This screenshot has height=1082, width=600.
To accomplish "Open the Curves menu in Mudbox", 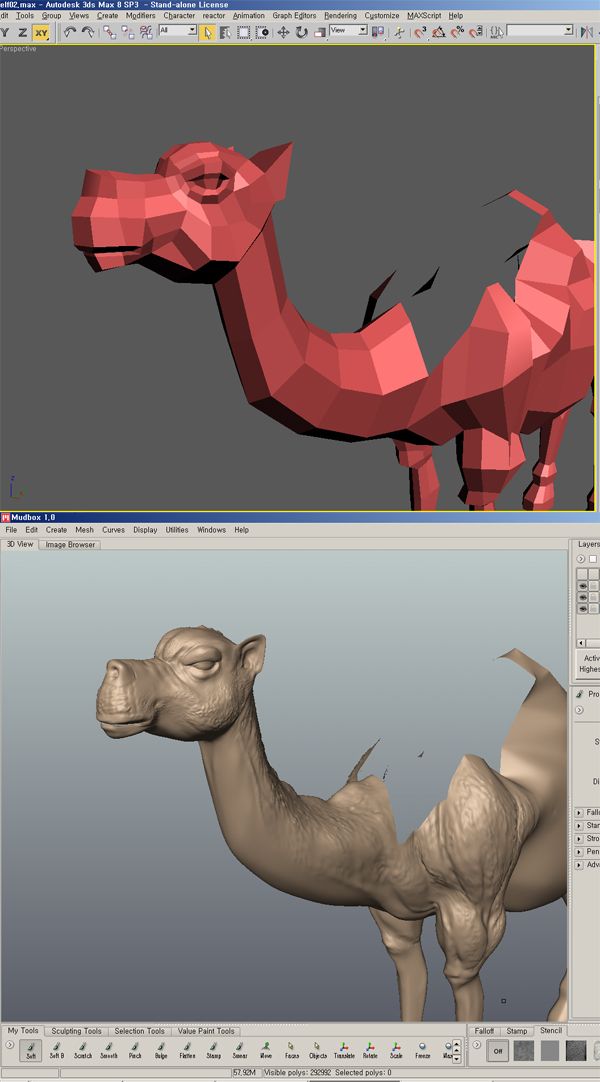I will click(x=113, y=530).
